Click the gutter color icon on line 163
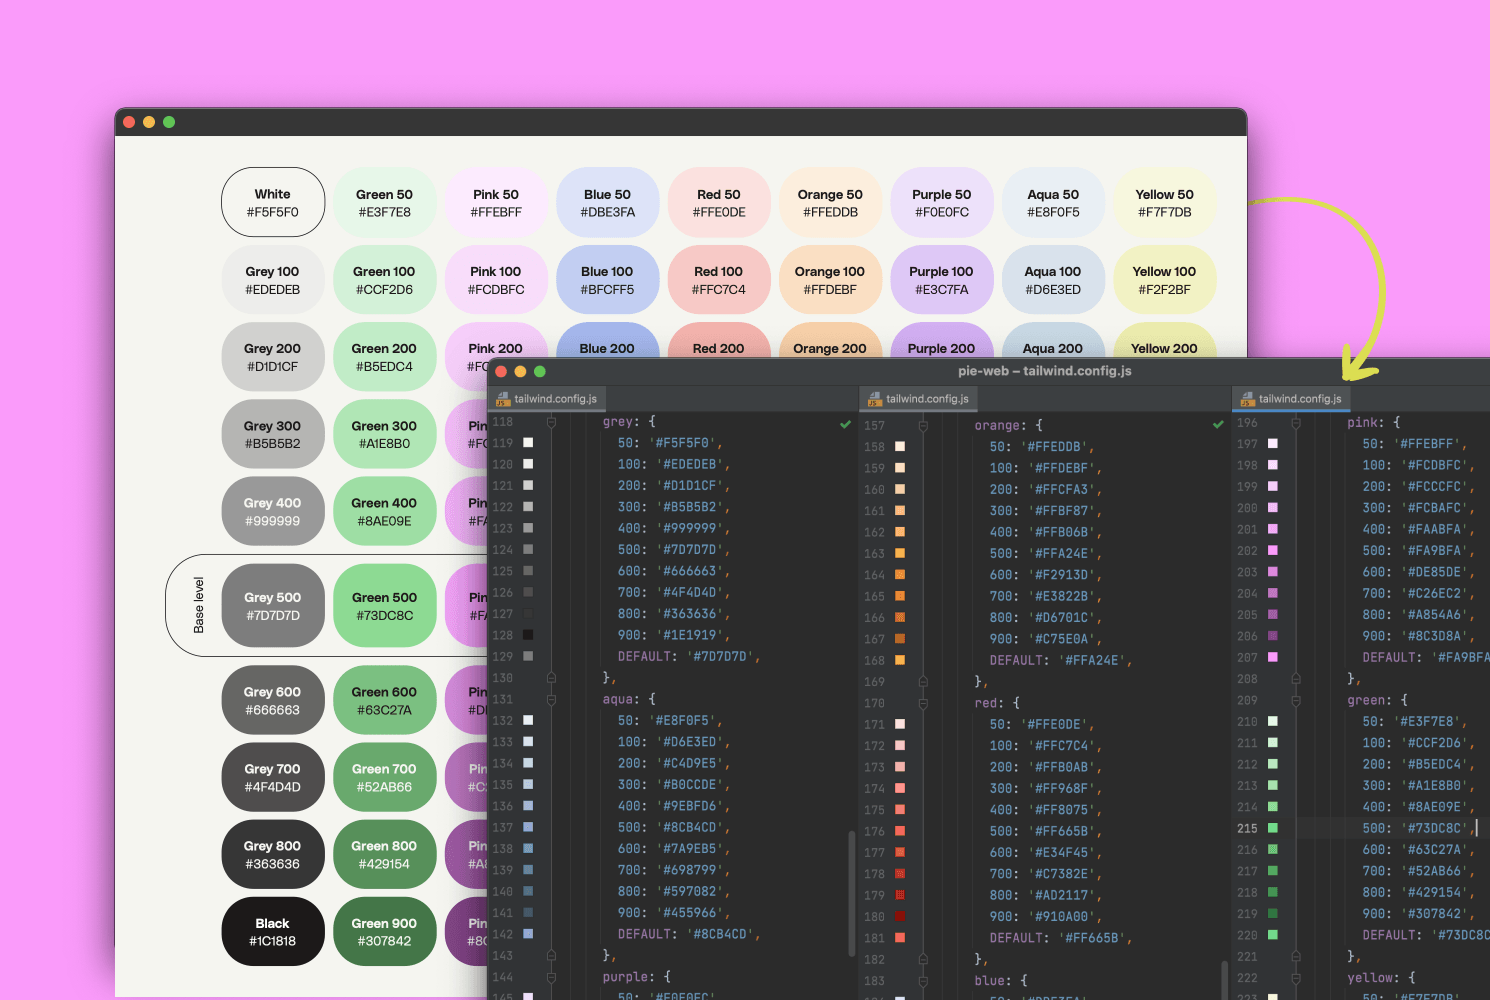Viewport: 1490px width, 1000px height. [900, 553]
